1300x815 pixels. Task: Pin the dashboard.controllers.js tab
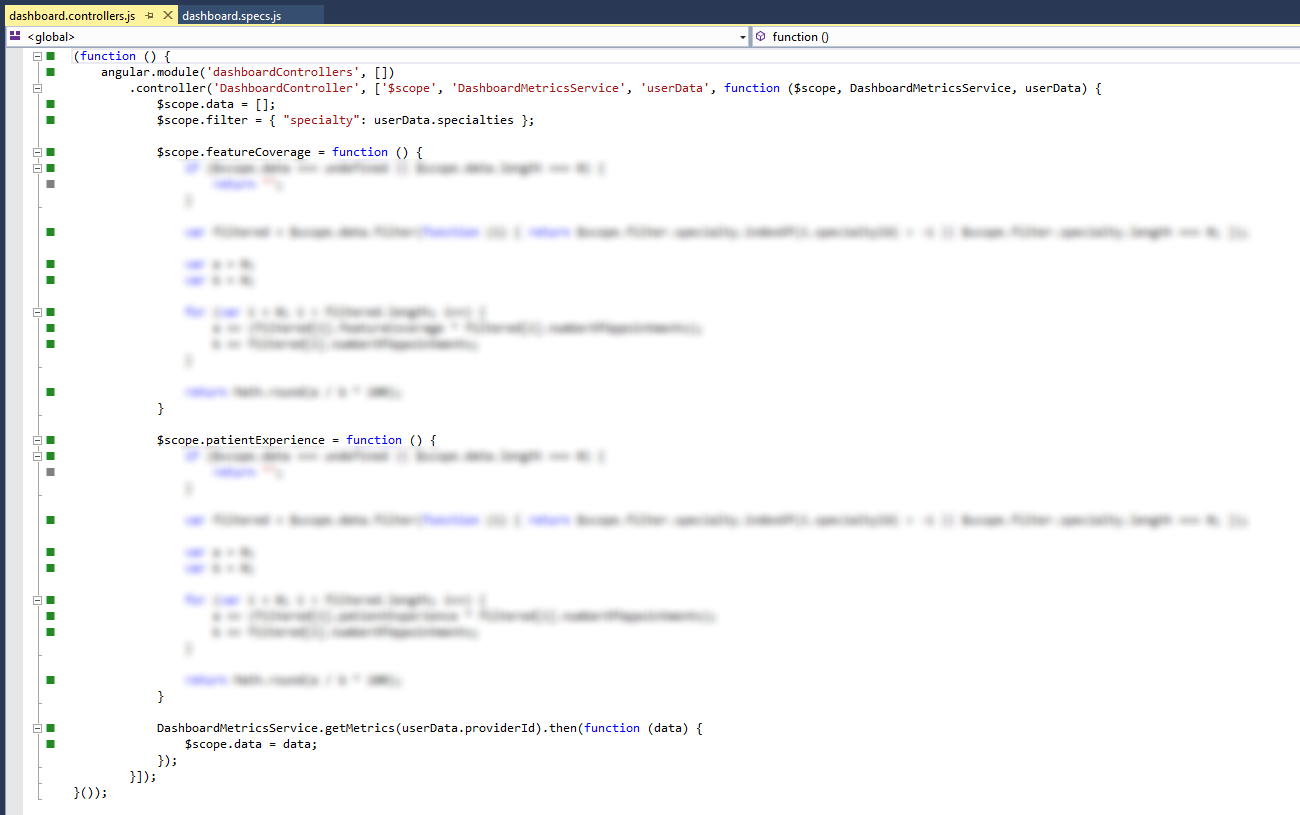(149, 16)
